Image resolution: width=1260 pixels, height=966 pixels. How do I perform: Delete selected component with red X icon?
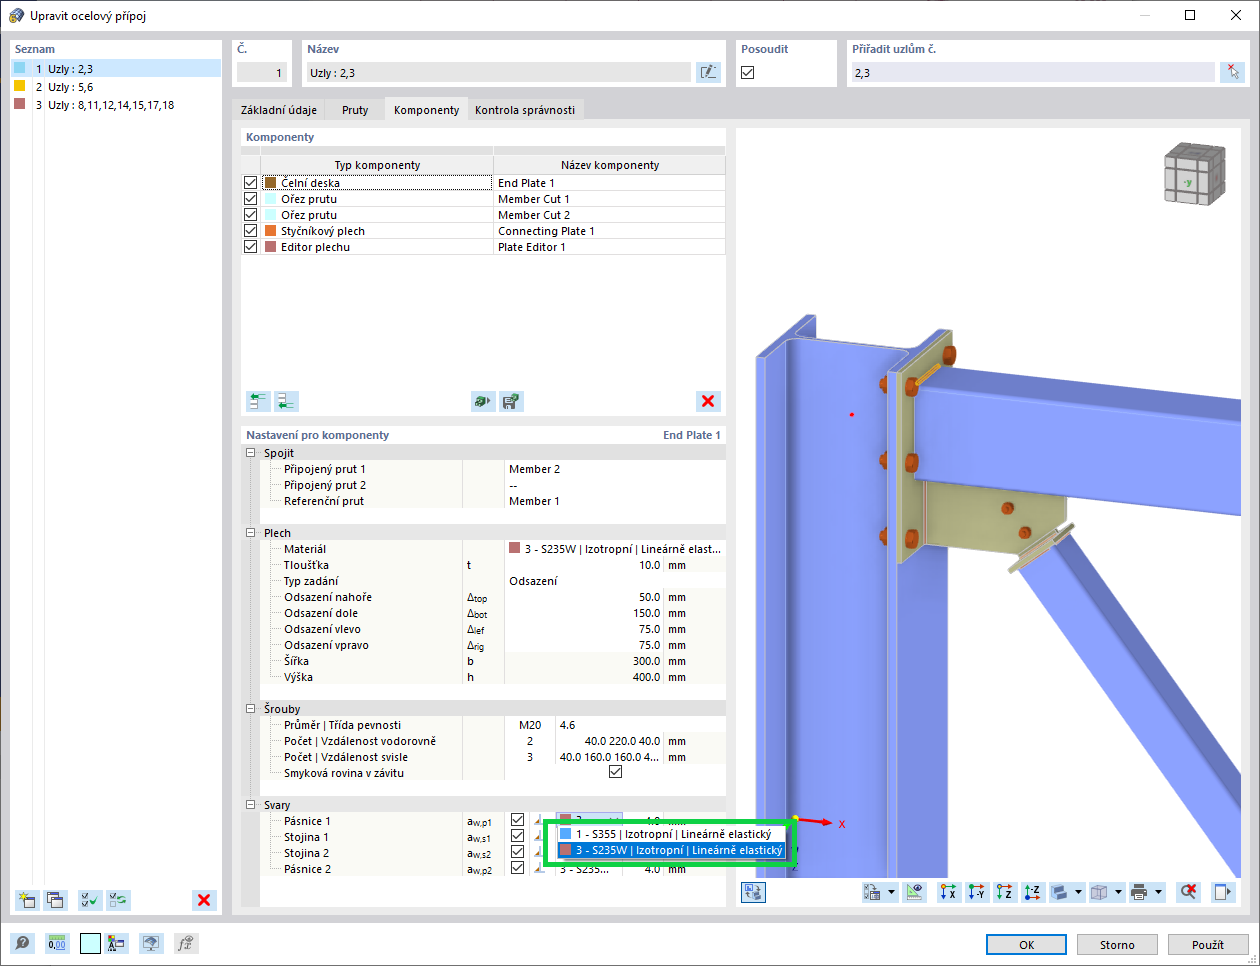point(708,401)
